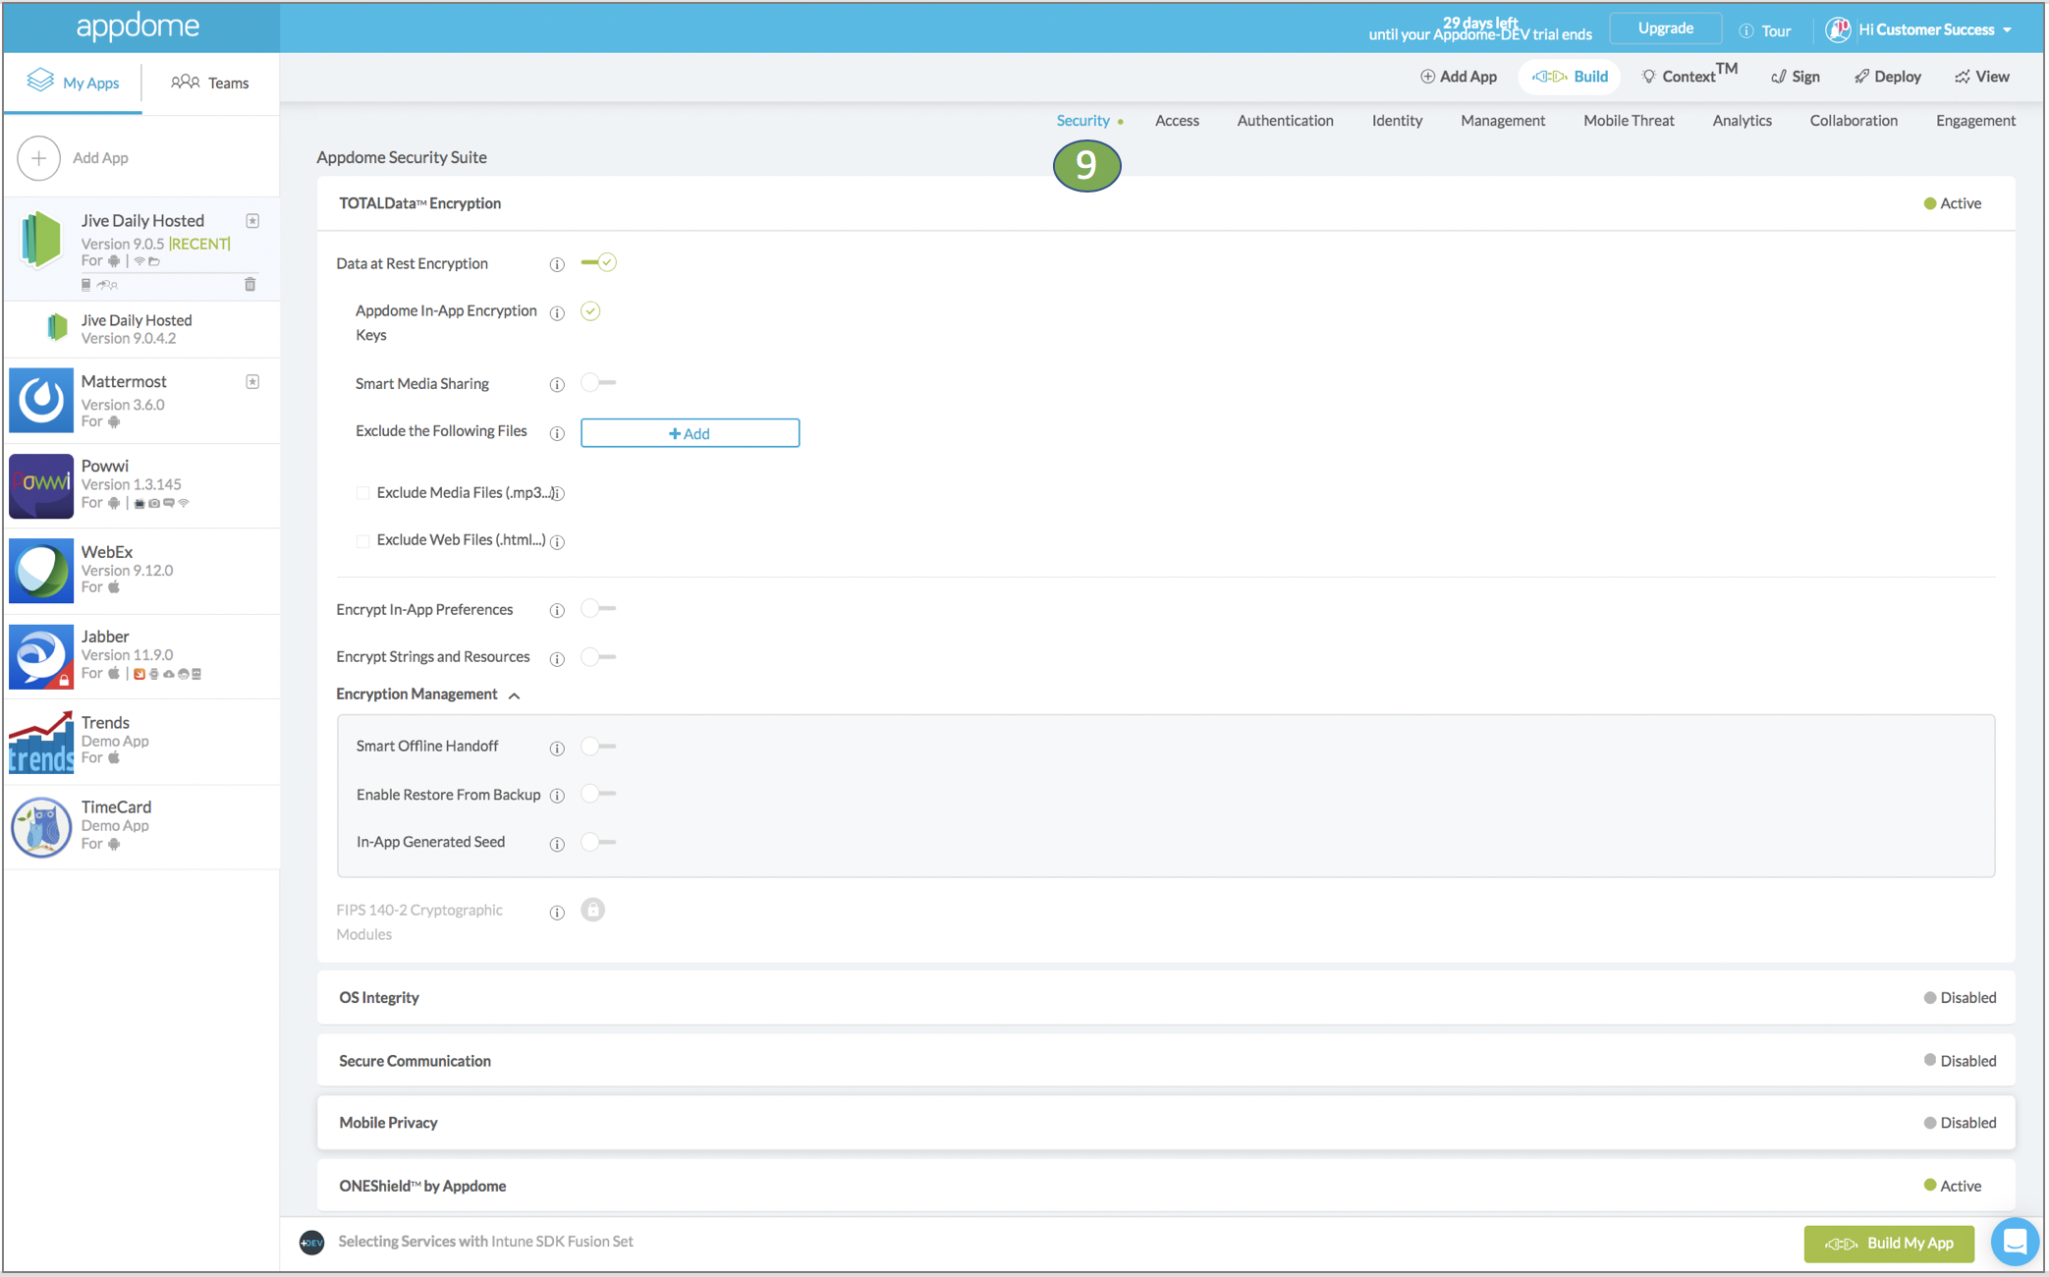Collapse the Encryption Management section
The image size is (2049, 1277).
pos(514,695)
